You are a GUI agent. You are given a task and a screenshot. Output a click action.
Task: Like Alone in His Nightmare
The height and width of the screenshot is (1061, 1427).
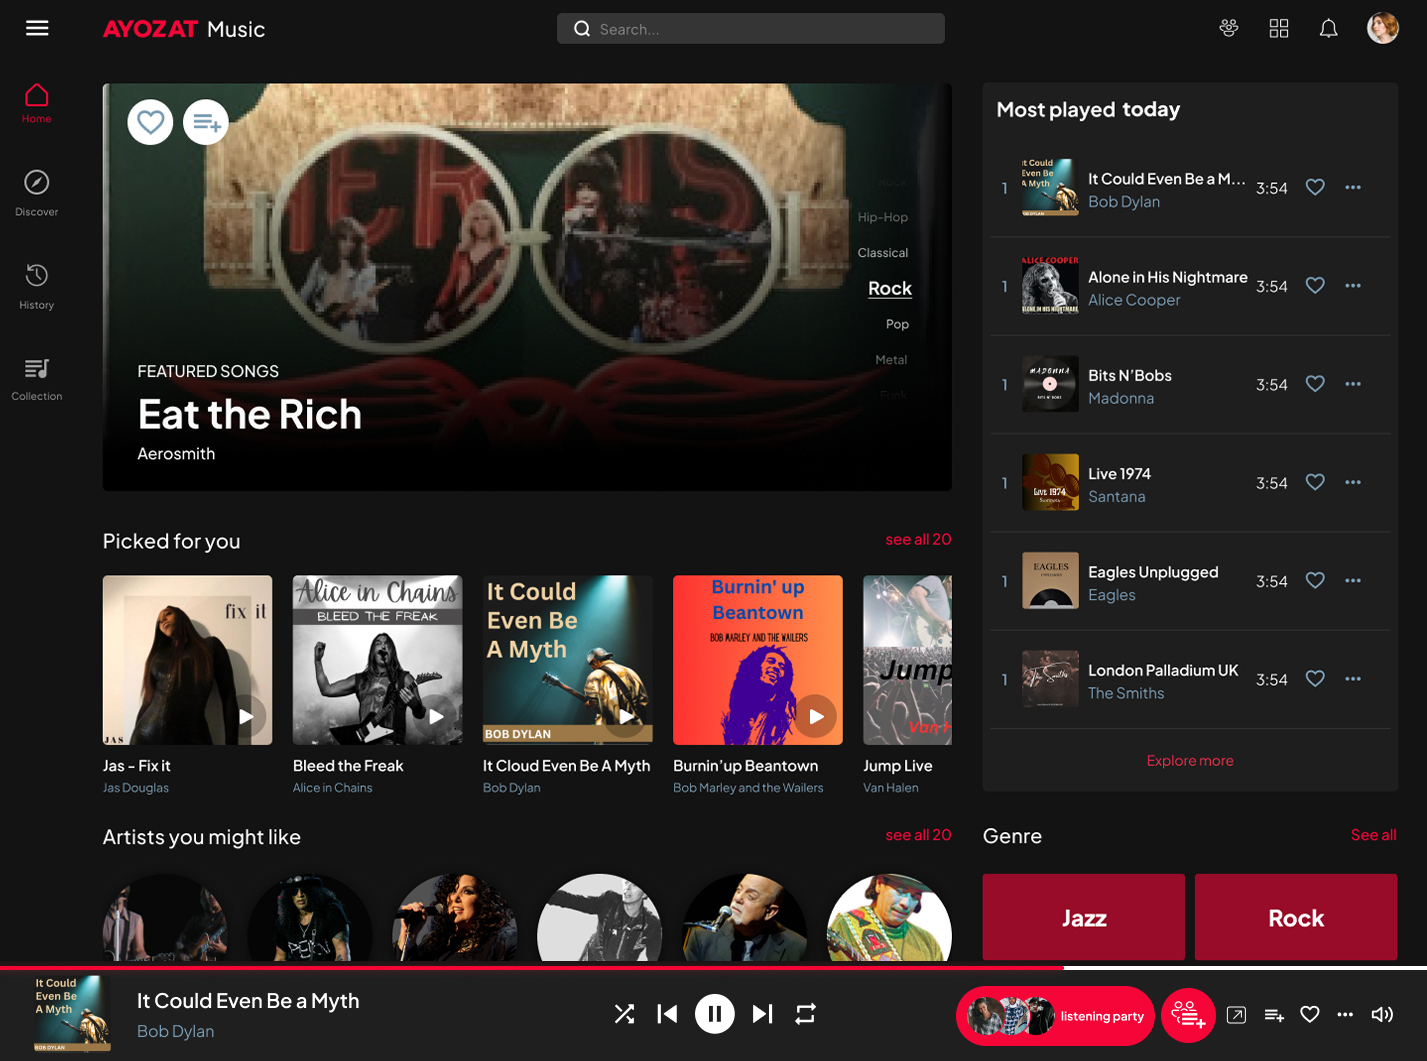[x=1315, y=285]
